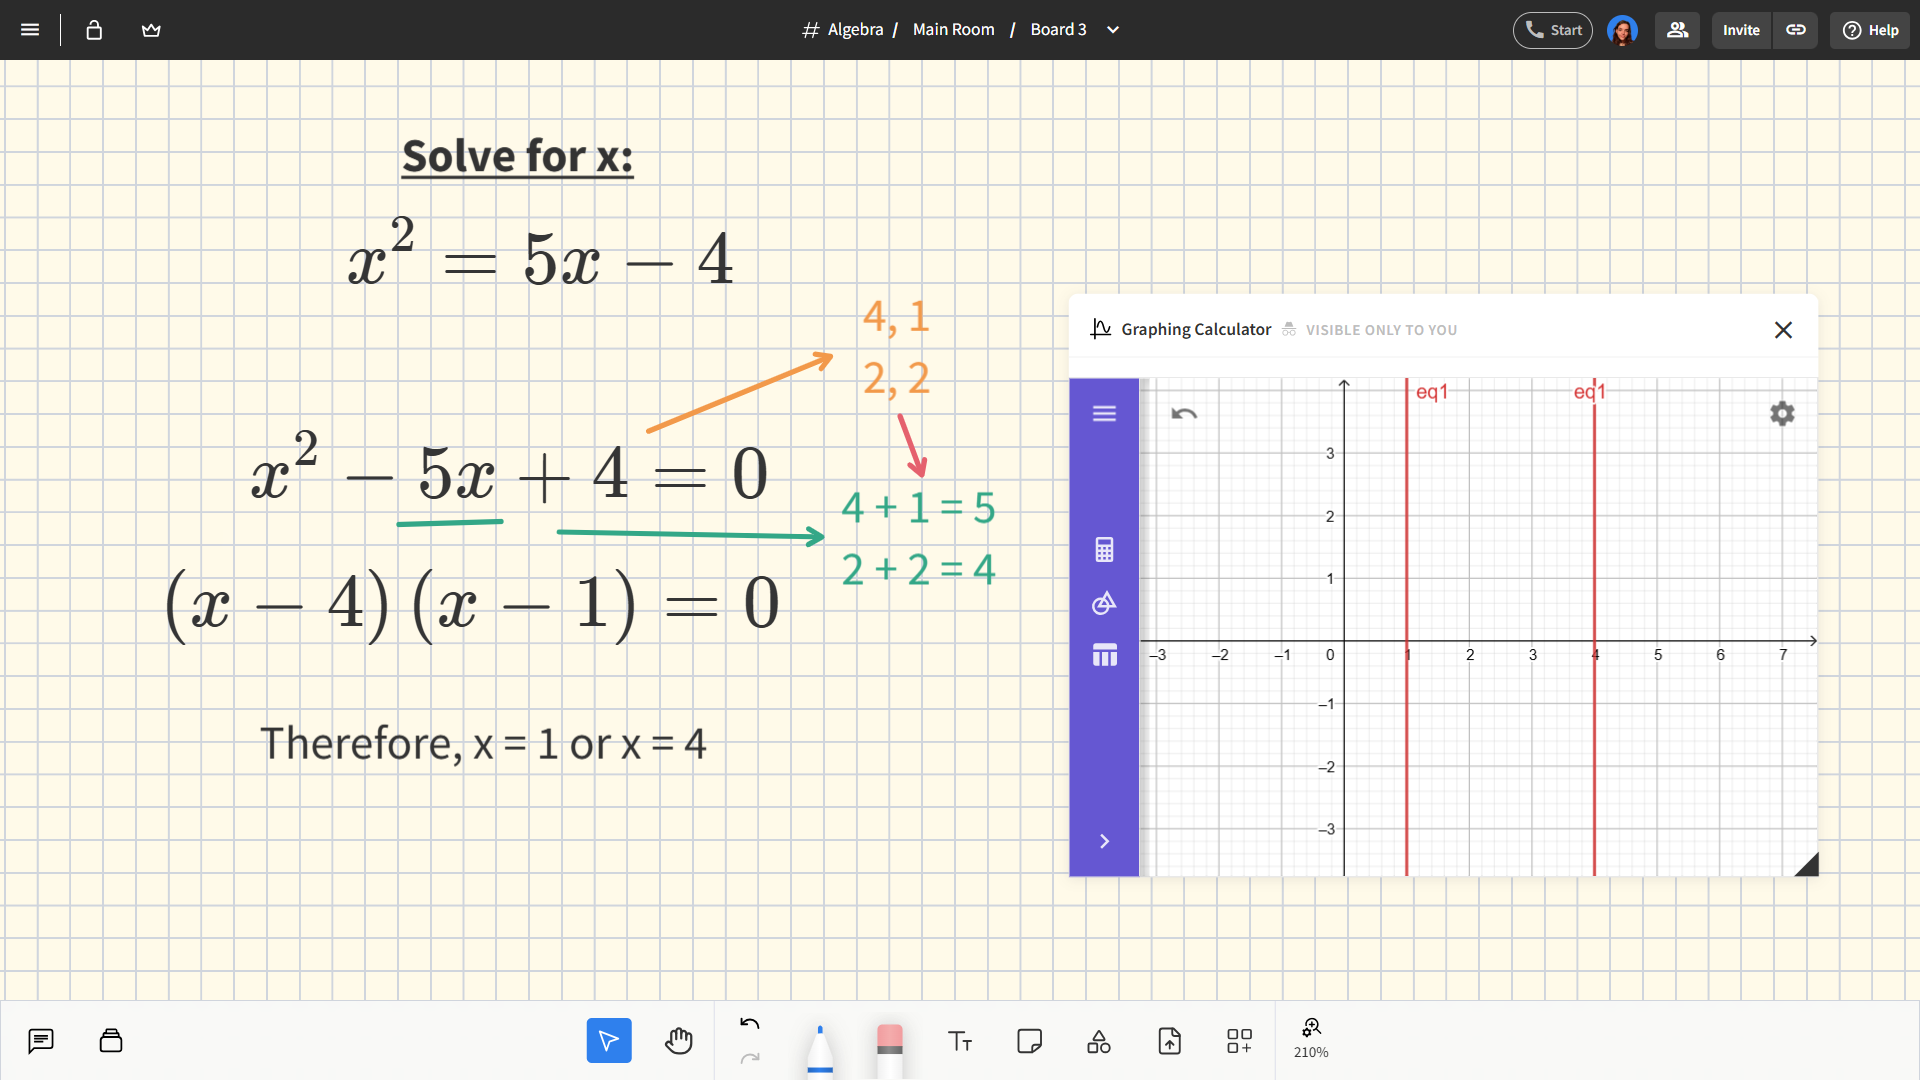
Task: Select the pointer select tool
Action: pos(609,1041)
